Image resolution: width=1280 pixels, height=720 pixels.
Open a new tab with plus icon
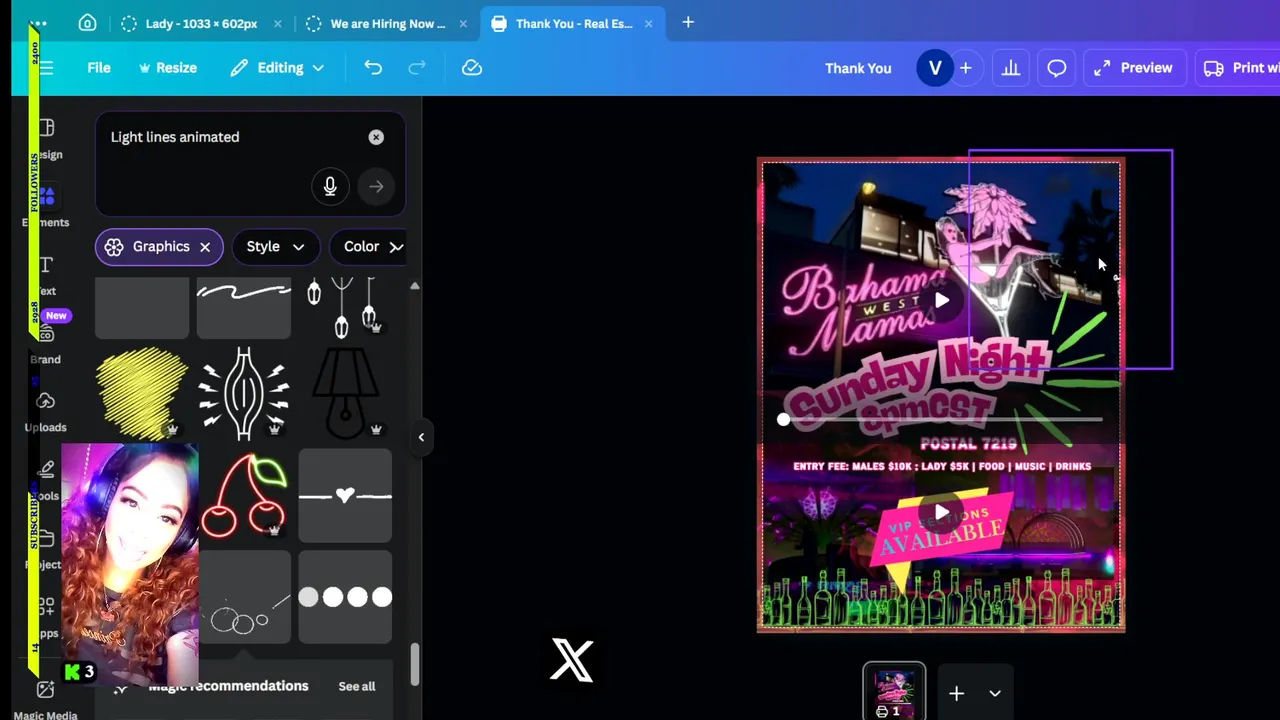coord(688,22)
